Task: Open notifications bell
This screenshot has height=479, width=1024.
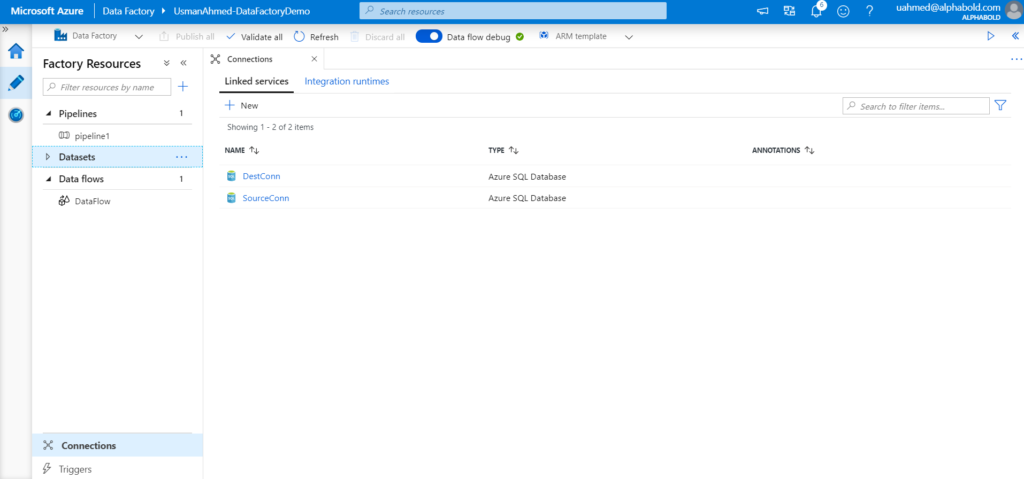Action: pos(816,11)
